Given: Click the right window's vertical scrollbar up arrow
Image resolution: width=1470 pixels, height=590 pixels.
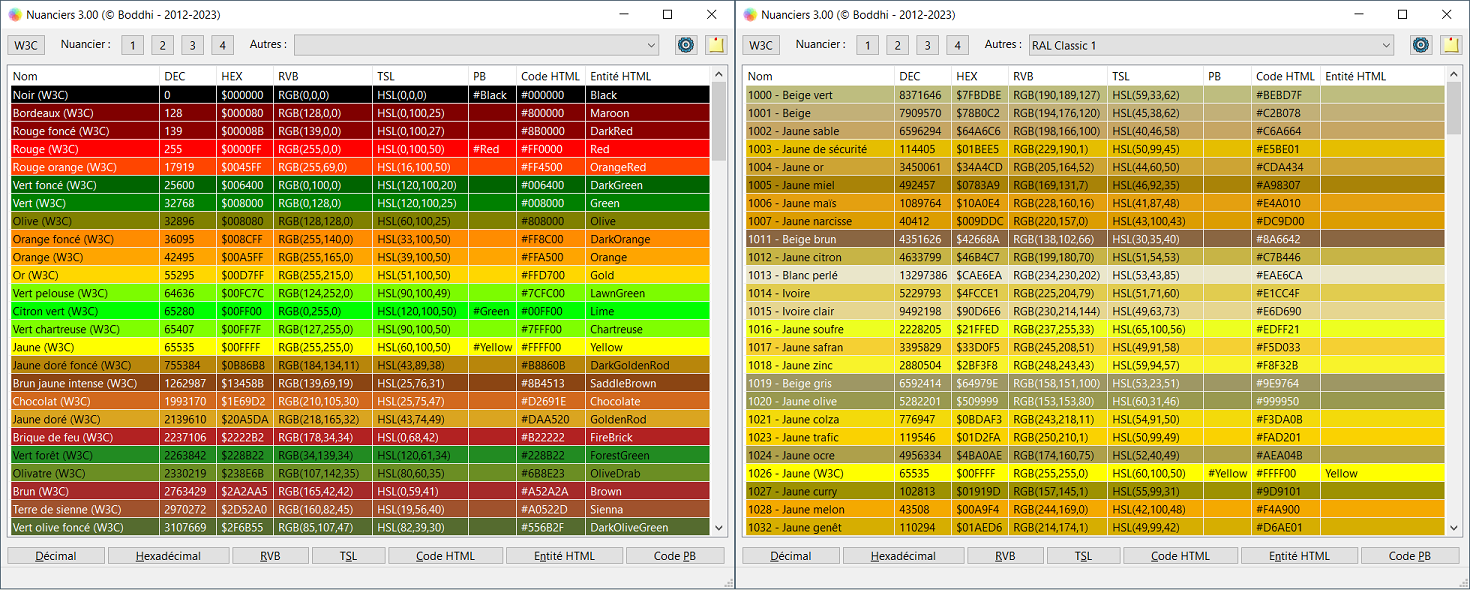Looking at the screenshot, I should coord(1453,75).
